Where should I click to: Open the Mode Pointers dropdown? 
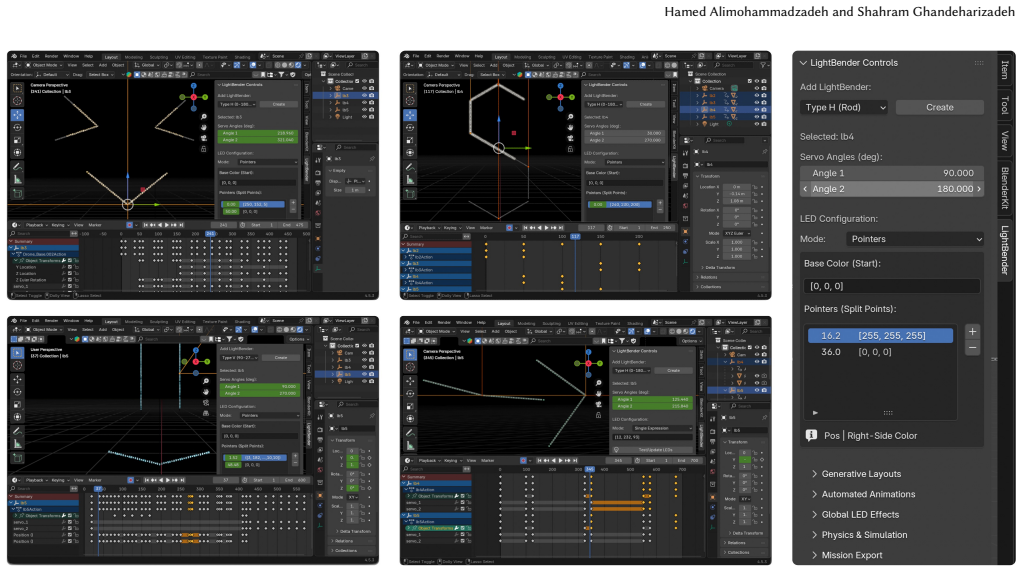click(x=914, y=239)
